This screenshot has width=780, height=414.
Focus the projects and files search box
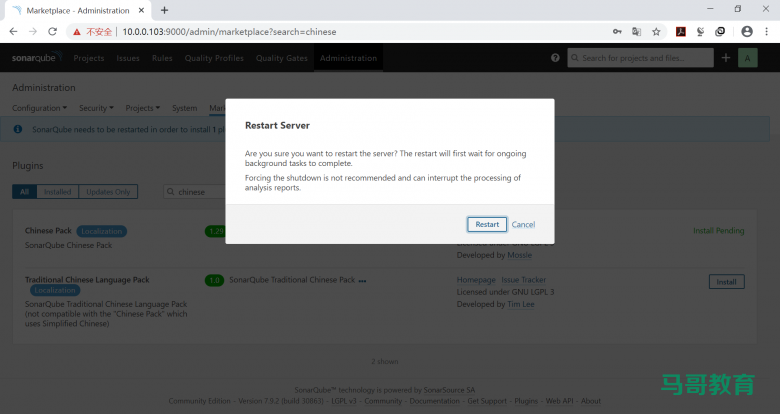pyautogui.click(x=641, y=58)
